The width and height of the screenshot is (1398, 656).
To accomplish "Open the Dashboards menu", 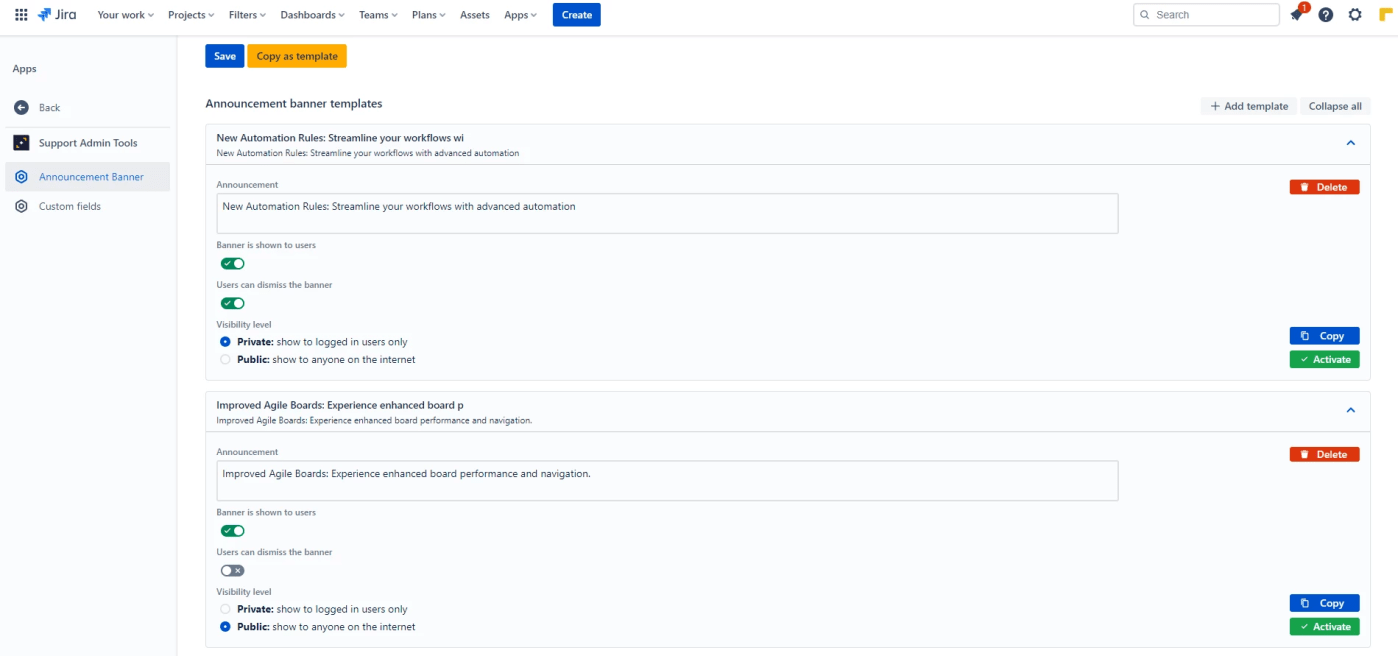I will coord(312,15).
